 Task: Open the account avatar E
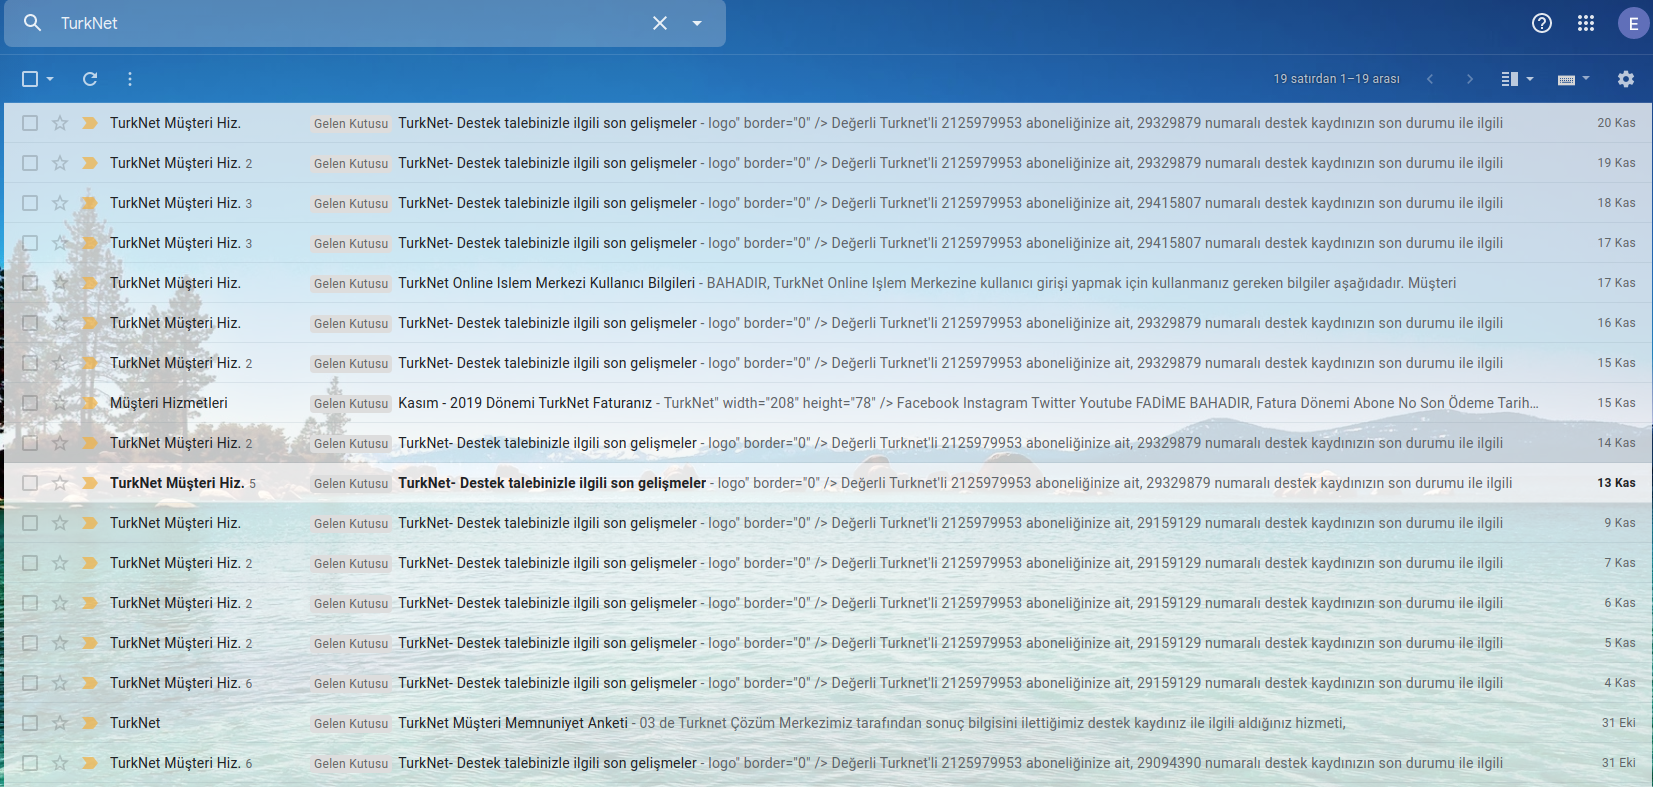coord(1633,23)
